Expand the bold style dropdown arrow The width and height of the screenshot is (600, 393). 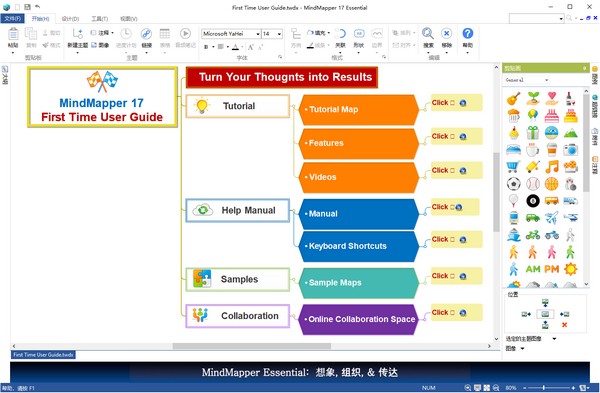(x=213, y=47)
